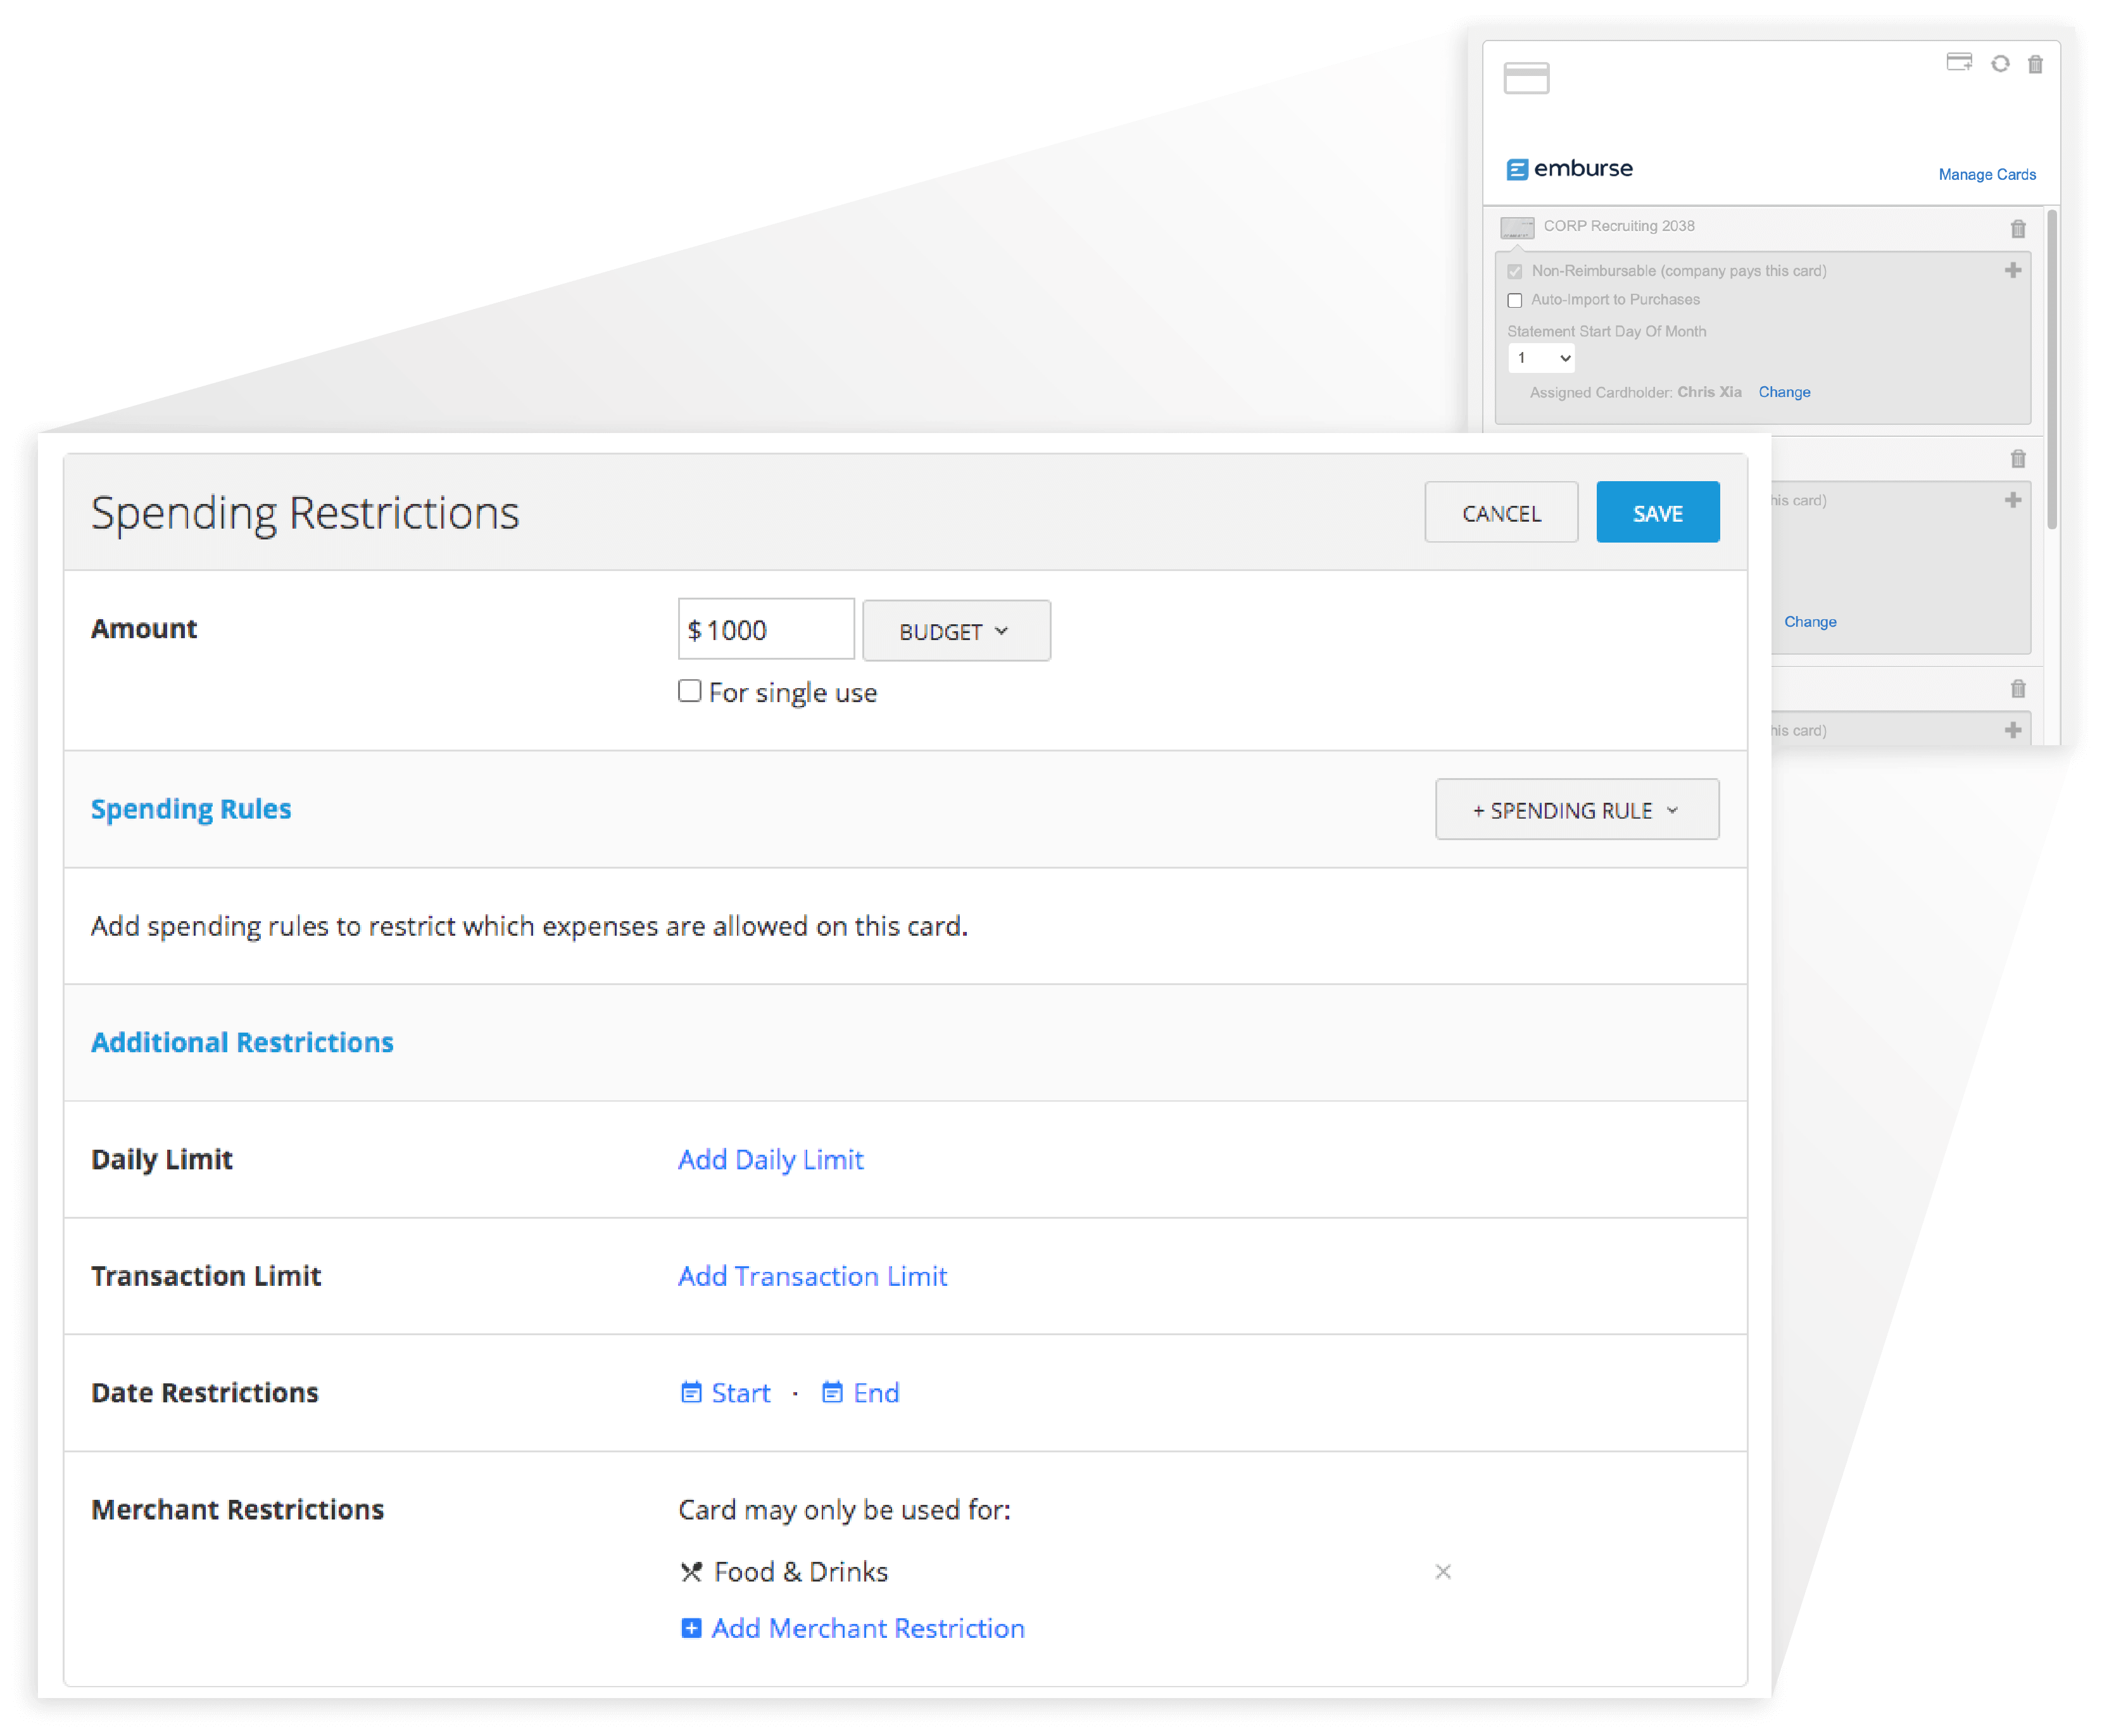Enable the For single use checkbox
Screen dimensions: 2102x1736
pyautogui.click(x=690, y=691)
